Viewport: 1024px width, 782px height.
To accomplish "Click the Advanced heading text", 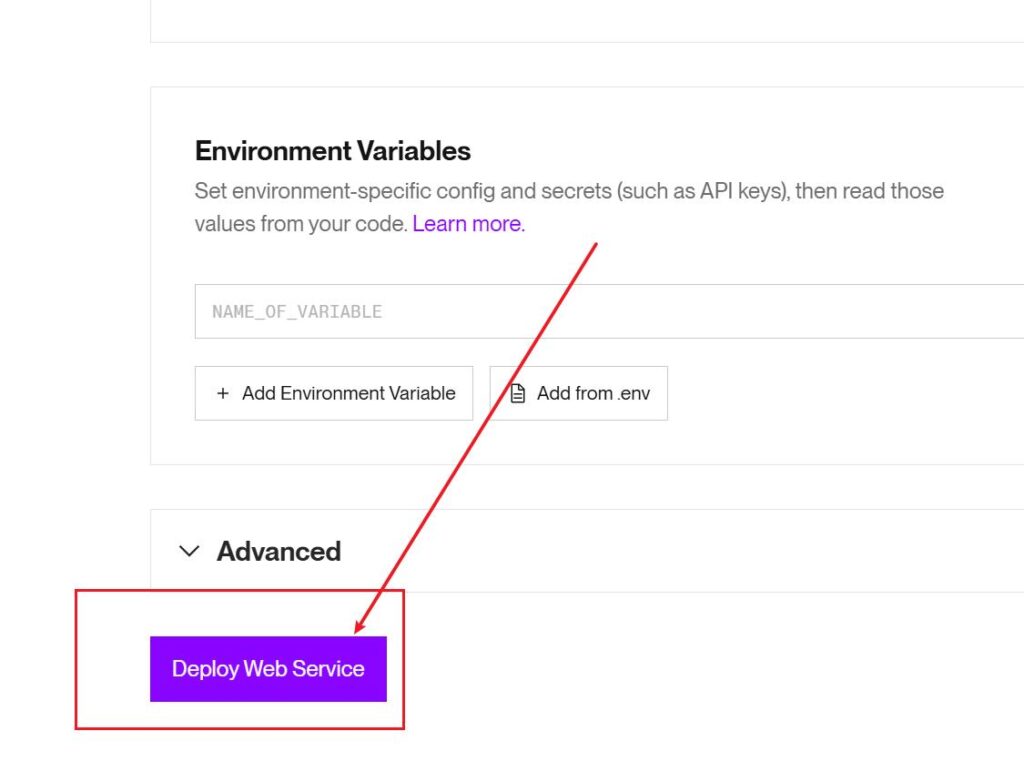I will [x=278, y=551].
